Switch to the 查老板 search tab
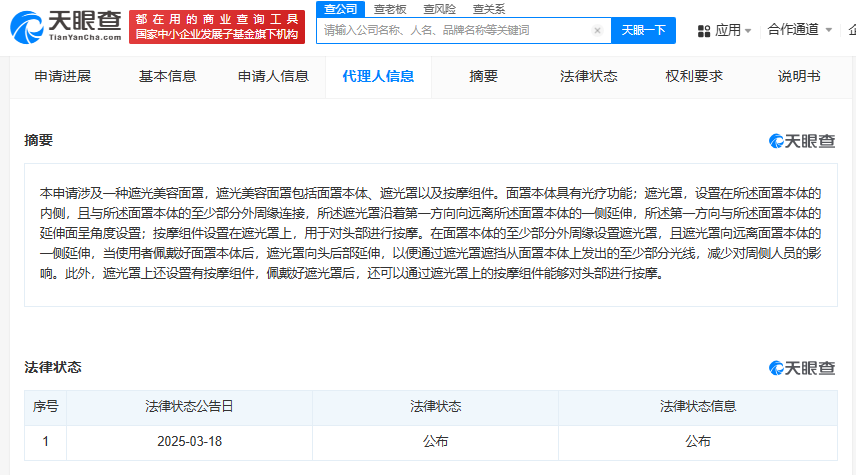This screenshot has height=475, width=856. click(x=390, y=9)
